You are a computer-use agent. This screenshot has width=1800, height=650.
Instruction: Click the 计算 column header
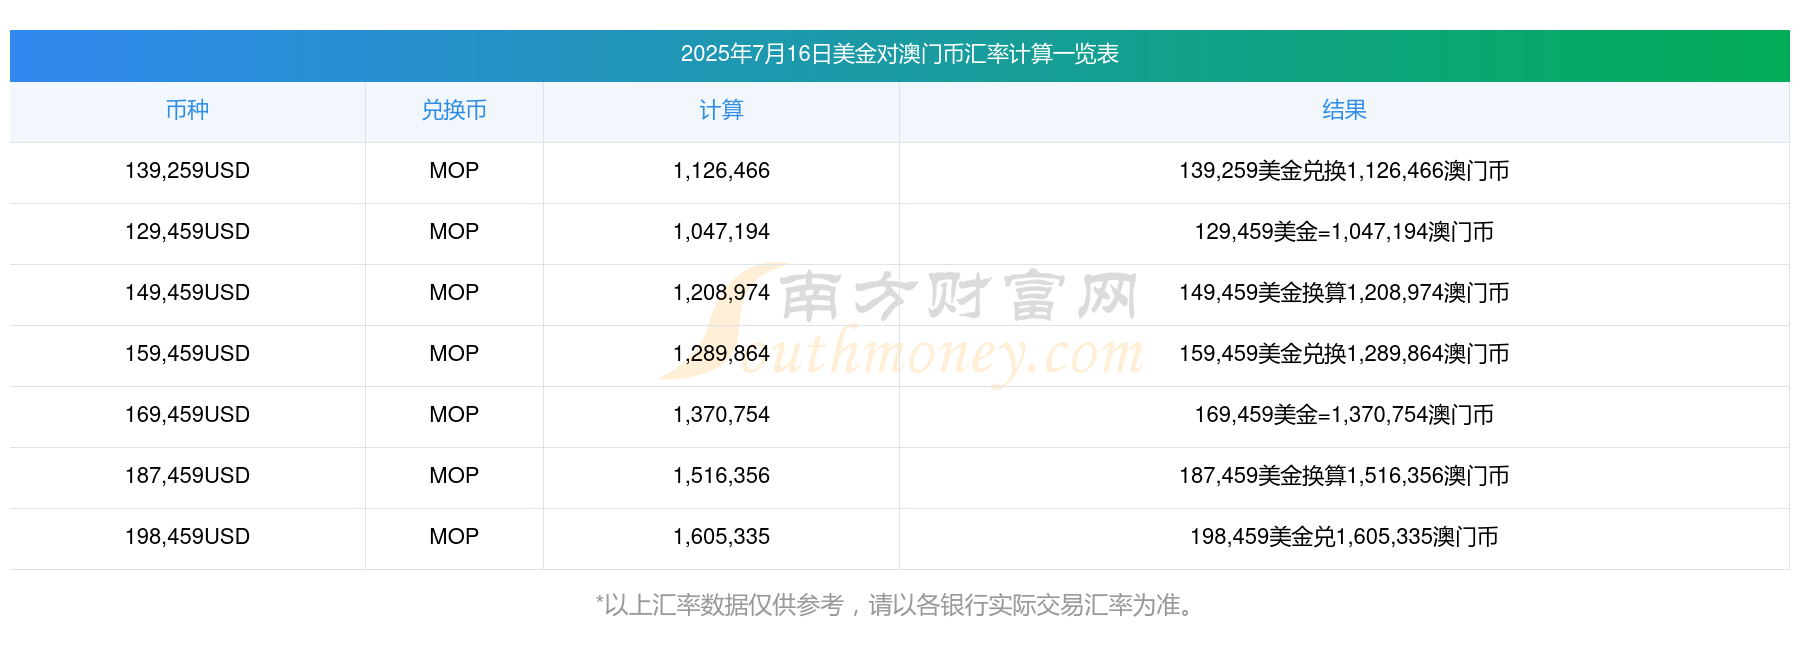tap(721, 110)
